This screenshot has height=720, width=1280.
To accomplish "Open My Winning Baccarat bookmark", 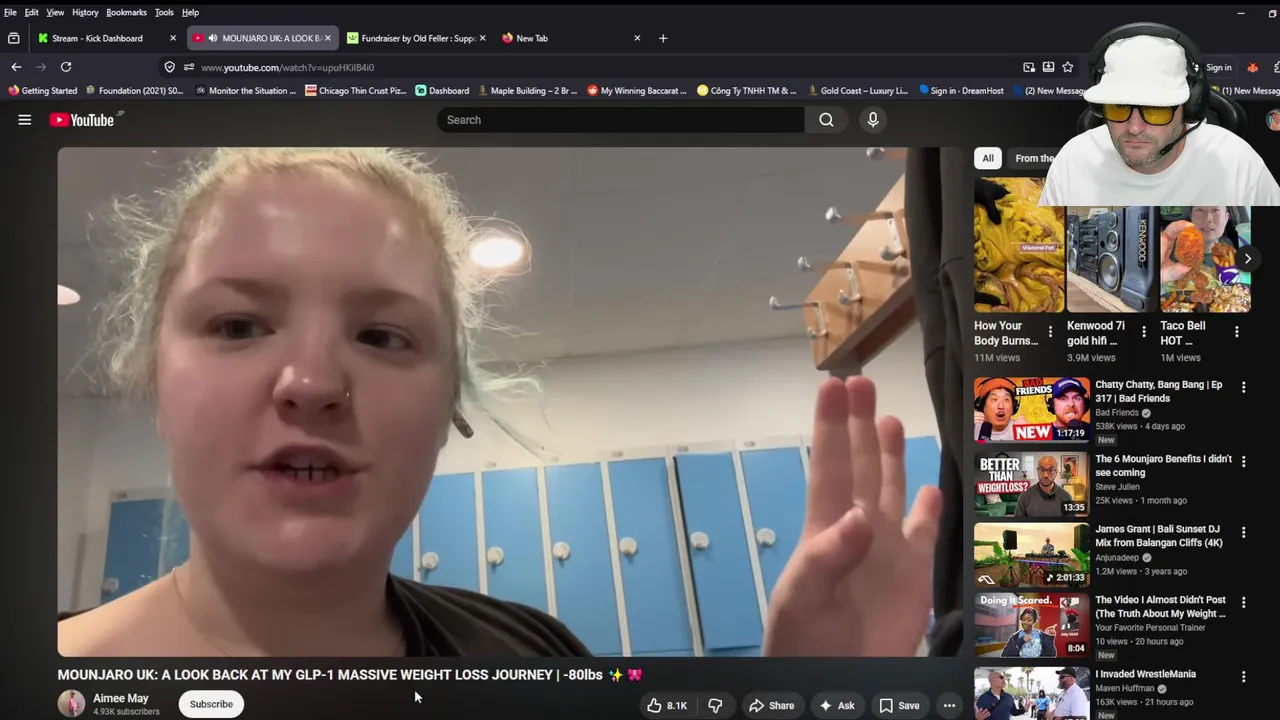I will click(637, 91).
